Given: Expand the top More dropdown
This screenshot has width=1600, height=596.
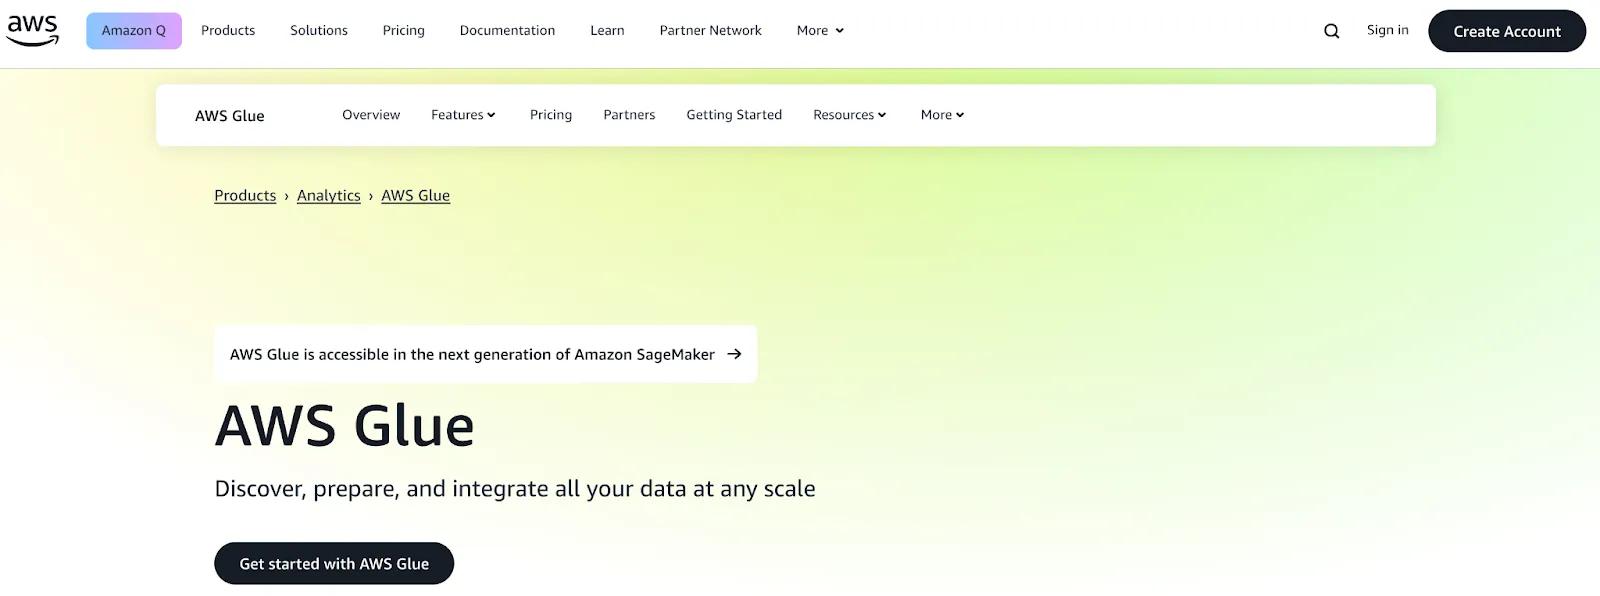Looking at the screenshot, I should coord(820,31).
